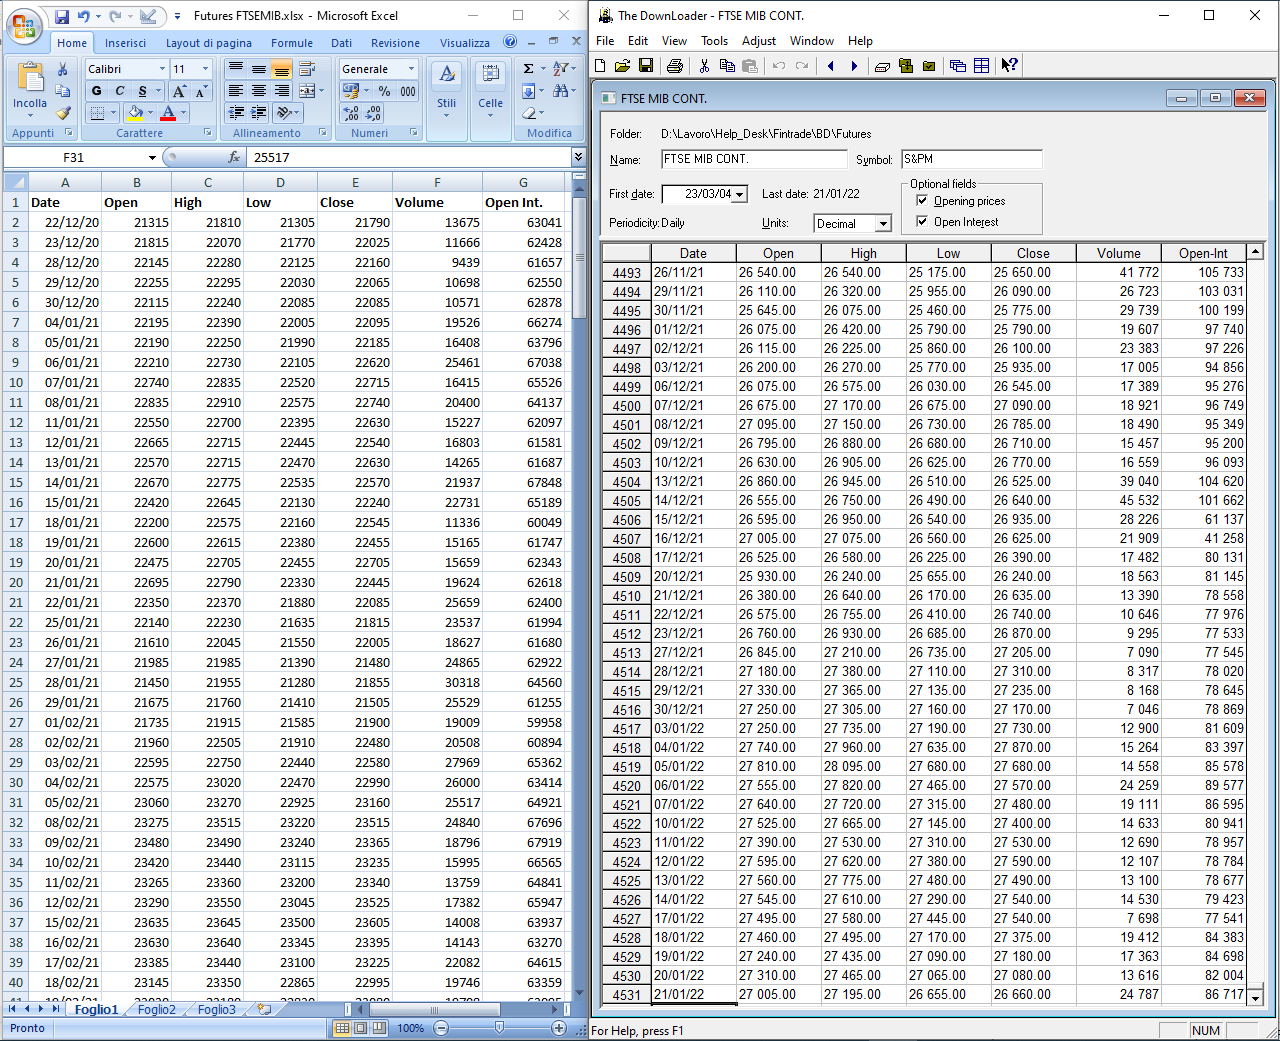Expand the Excel formula bar chevron
This screenshot has height=1041, width=1280.
coord(578,157)
